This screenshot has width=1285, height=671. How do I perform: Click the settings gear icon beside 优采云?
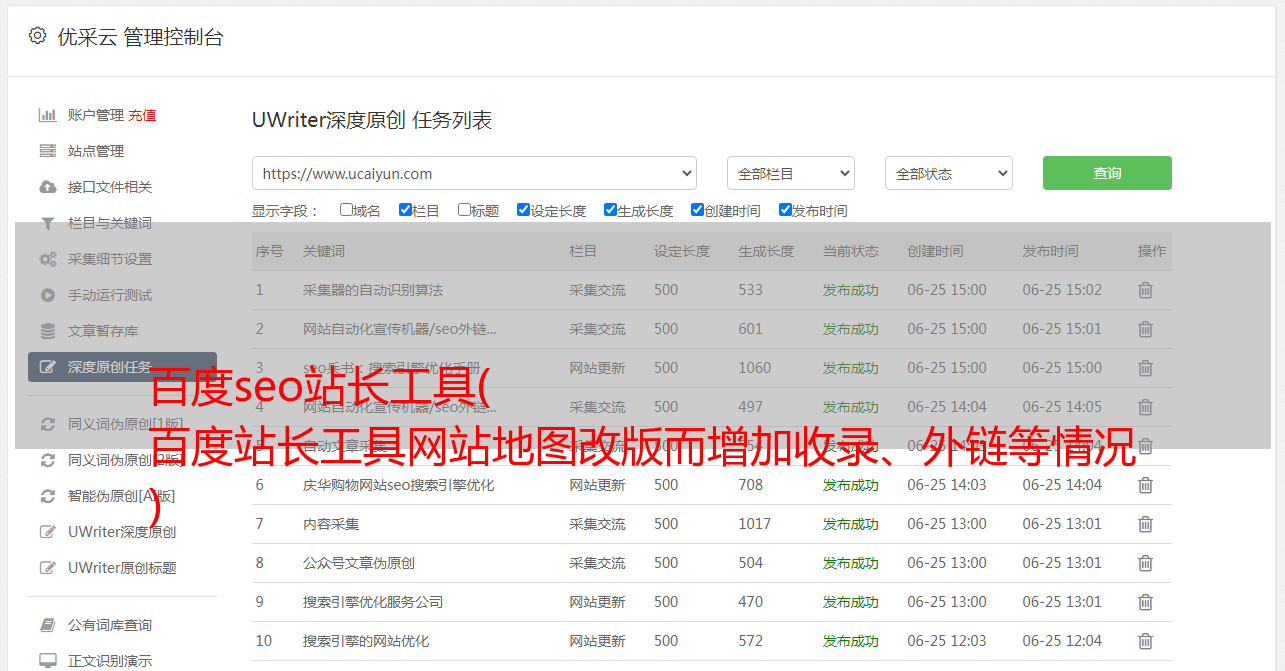37,36
